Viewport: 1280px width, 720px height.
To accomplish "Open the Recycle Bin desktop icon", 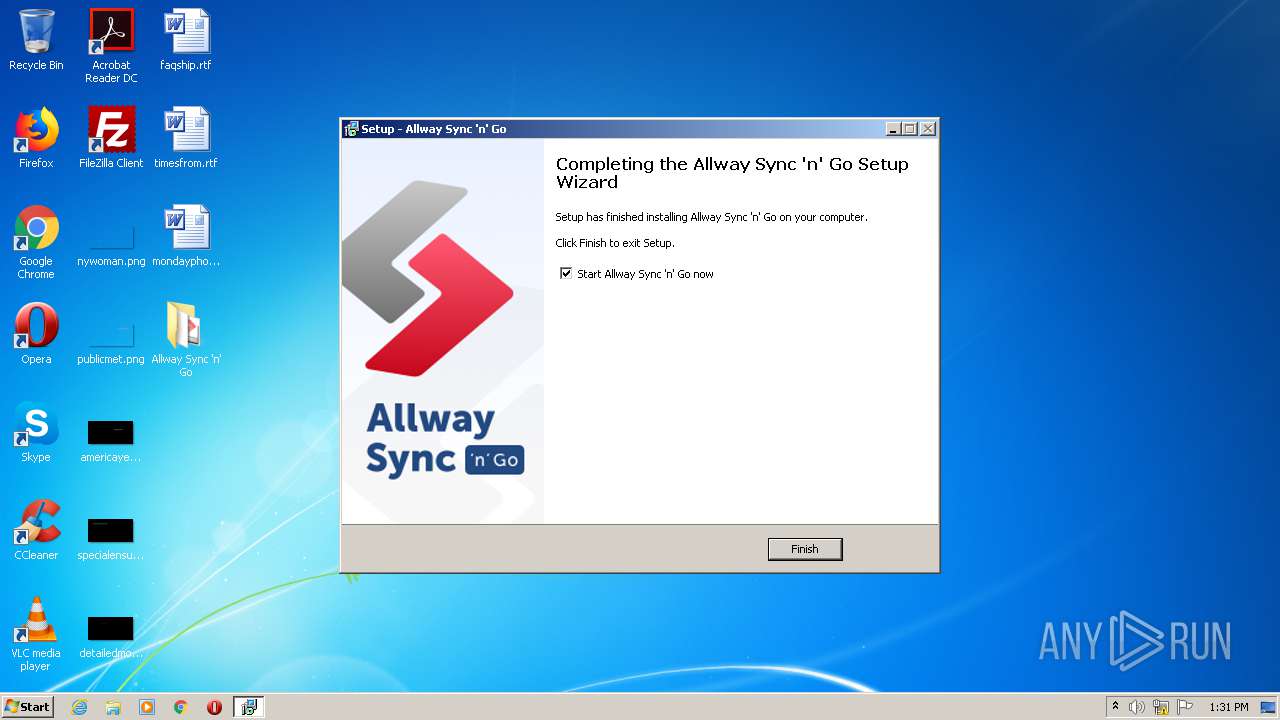I will click(36, 40).
